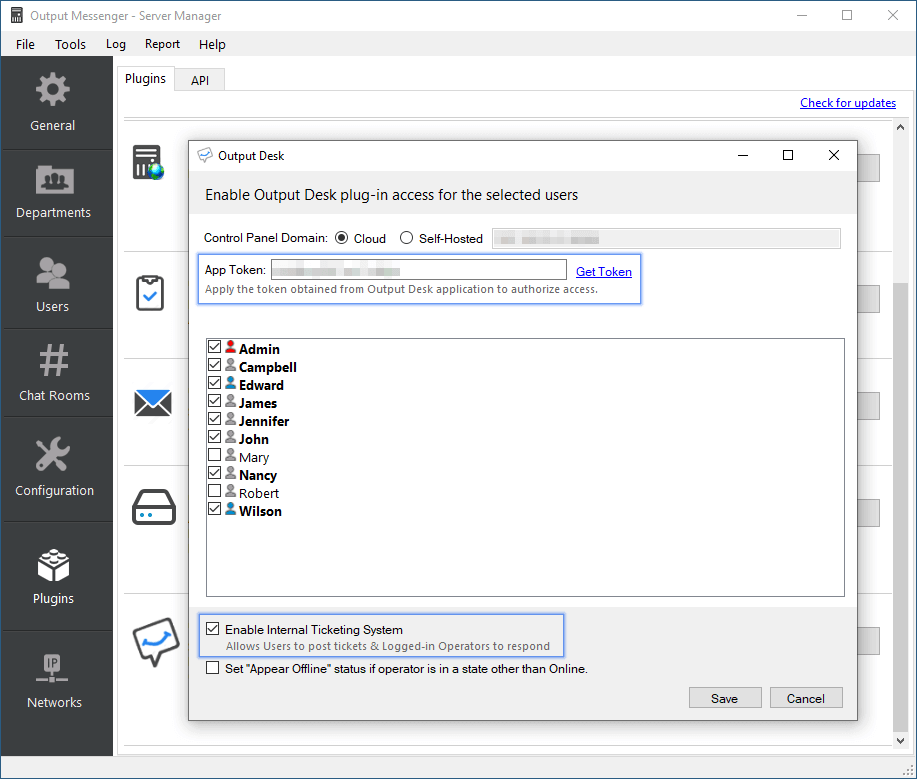
Task: Disable the Internal Ticketing System checkbox
Action: [213, 629]
